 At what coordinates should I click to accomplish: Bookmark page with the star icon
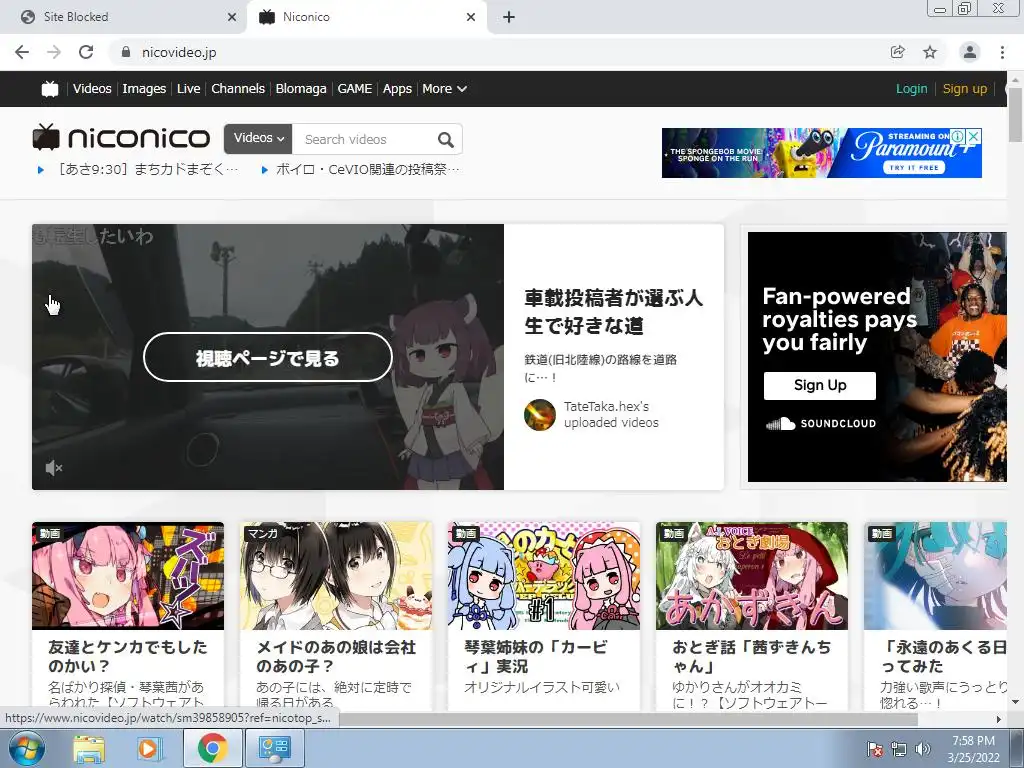click(930, 52)
